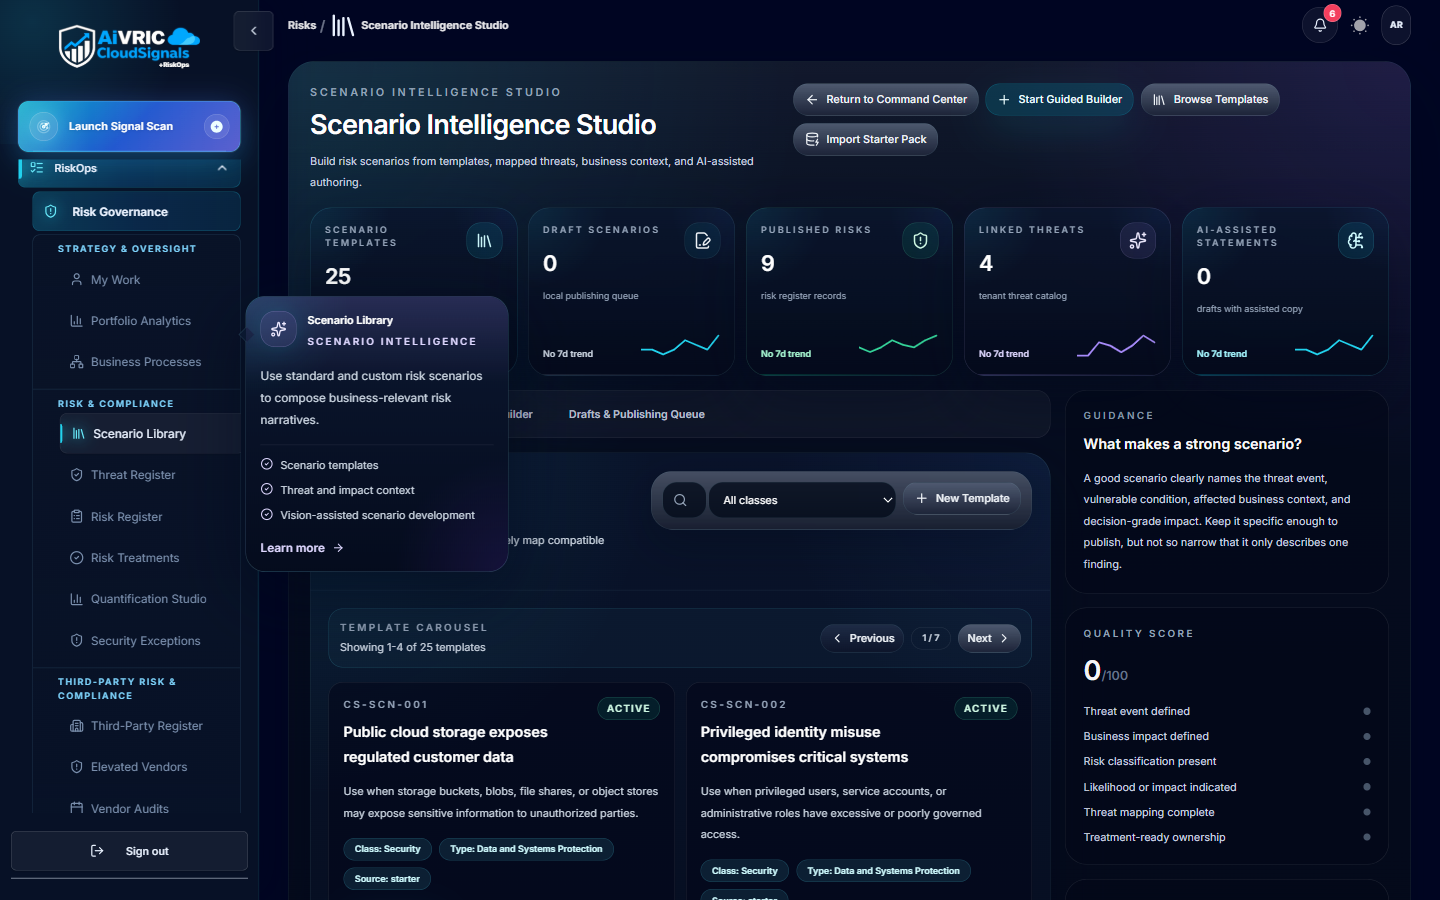
Task: Open Portfolio Analytics
Action: (140, 321)
